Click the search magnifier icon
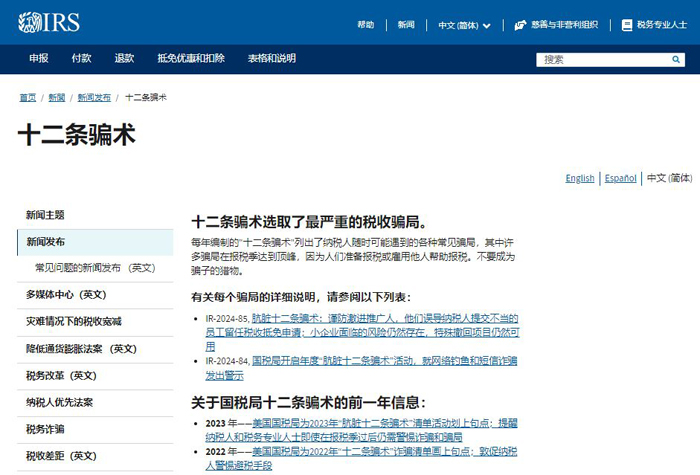This screenshot has height=475, width=700. (676, 59)
